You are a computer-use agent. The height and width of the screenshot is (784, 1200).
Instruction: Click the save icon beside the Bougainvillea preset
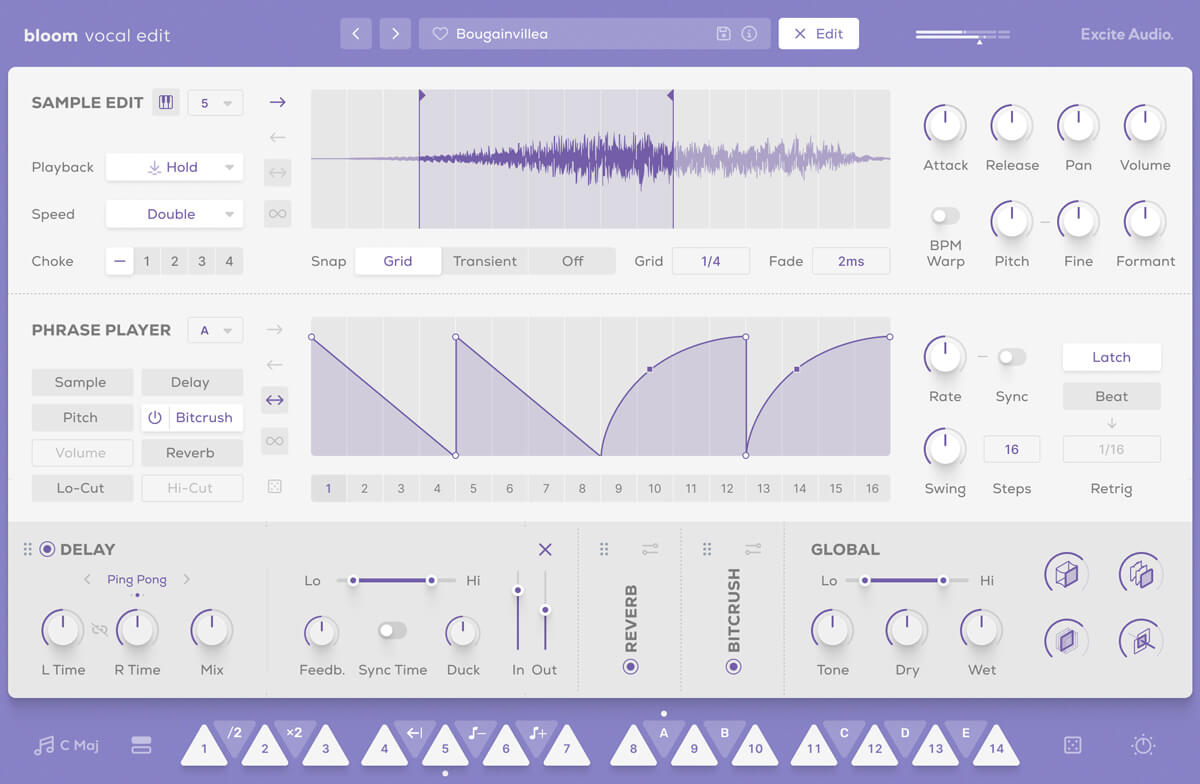click(x=722, y=33)
